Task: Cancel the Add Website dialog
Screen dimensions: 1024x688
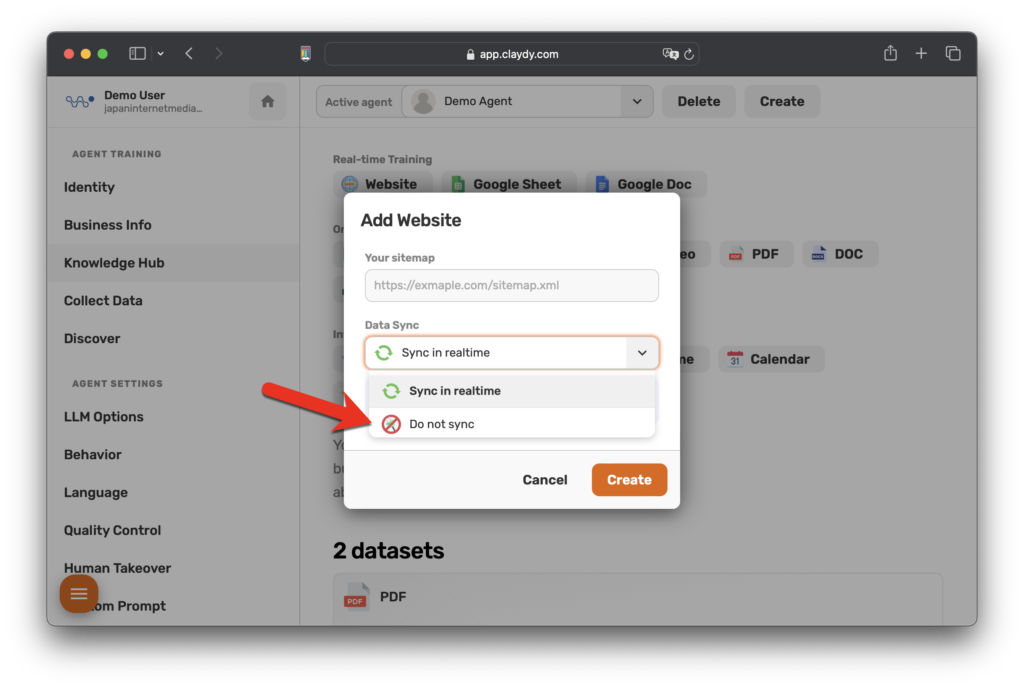Action: tap(545, 480)
